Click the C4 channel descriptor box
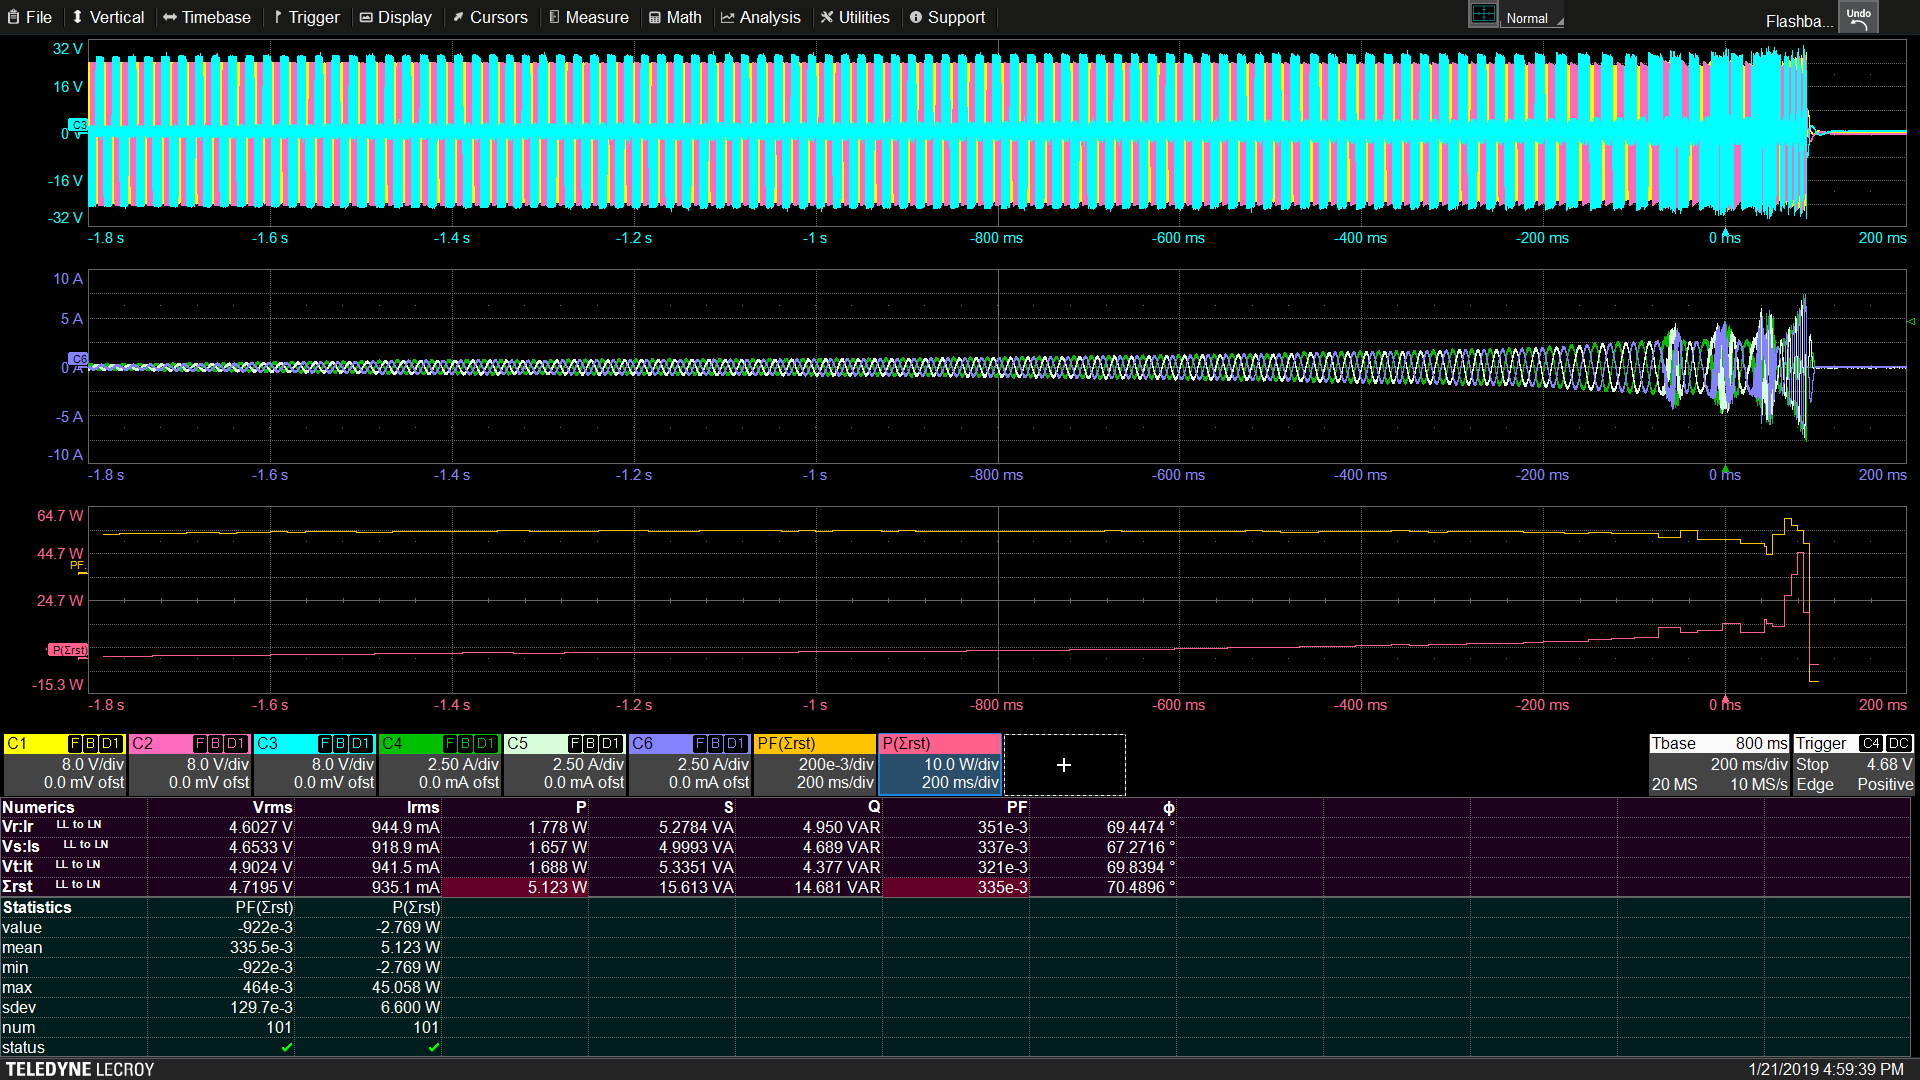The width and height of the screenshot is (1920, 1080). pos(439,765)
